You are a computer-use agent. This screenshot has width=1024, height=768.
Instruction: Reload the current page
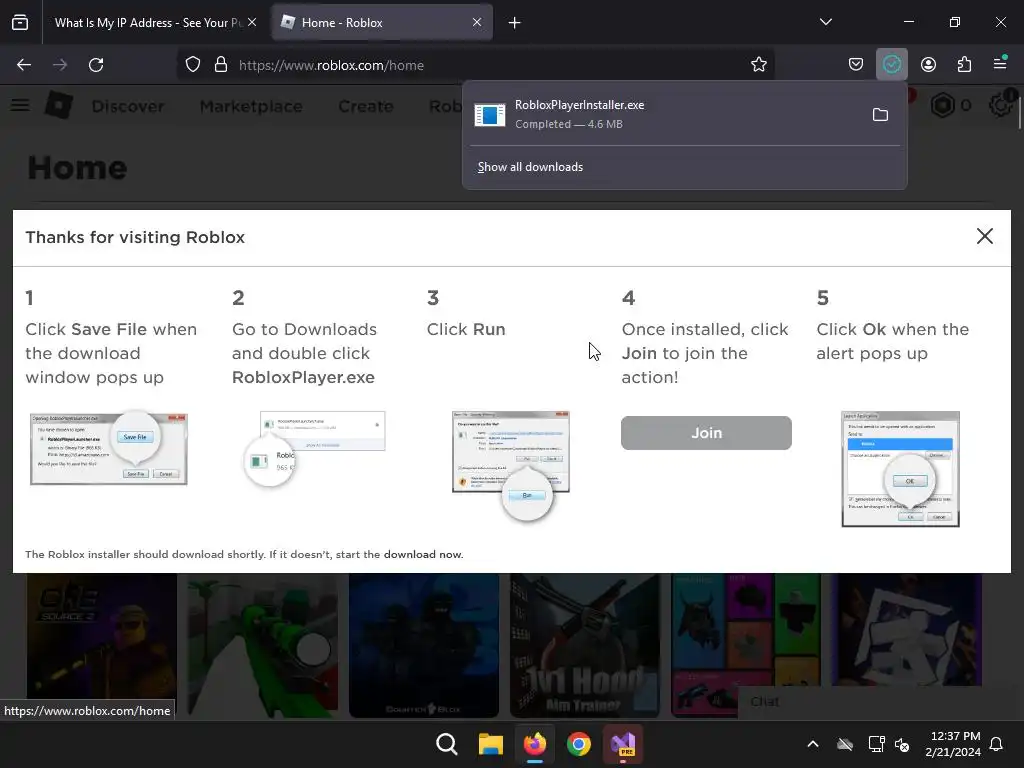click(x=96, y=65)
